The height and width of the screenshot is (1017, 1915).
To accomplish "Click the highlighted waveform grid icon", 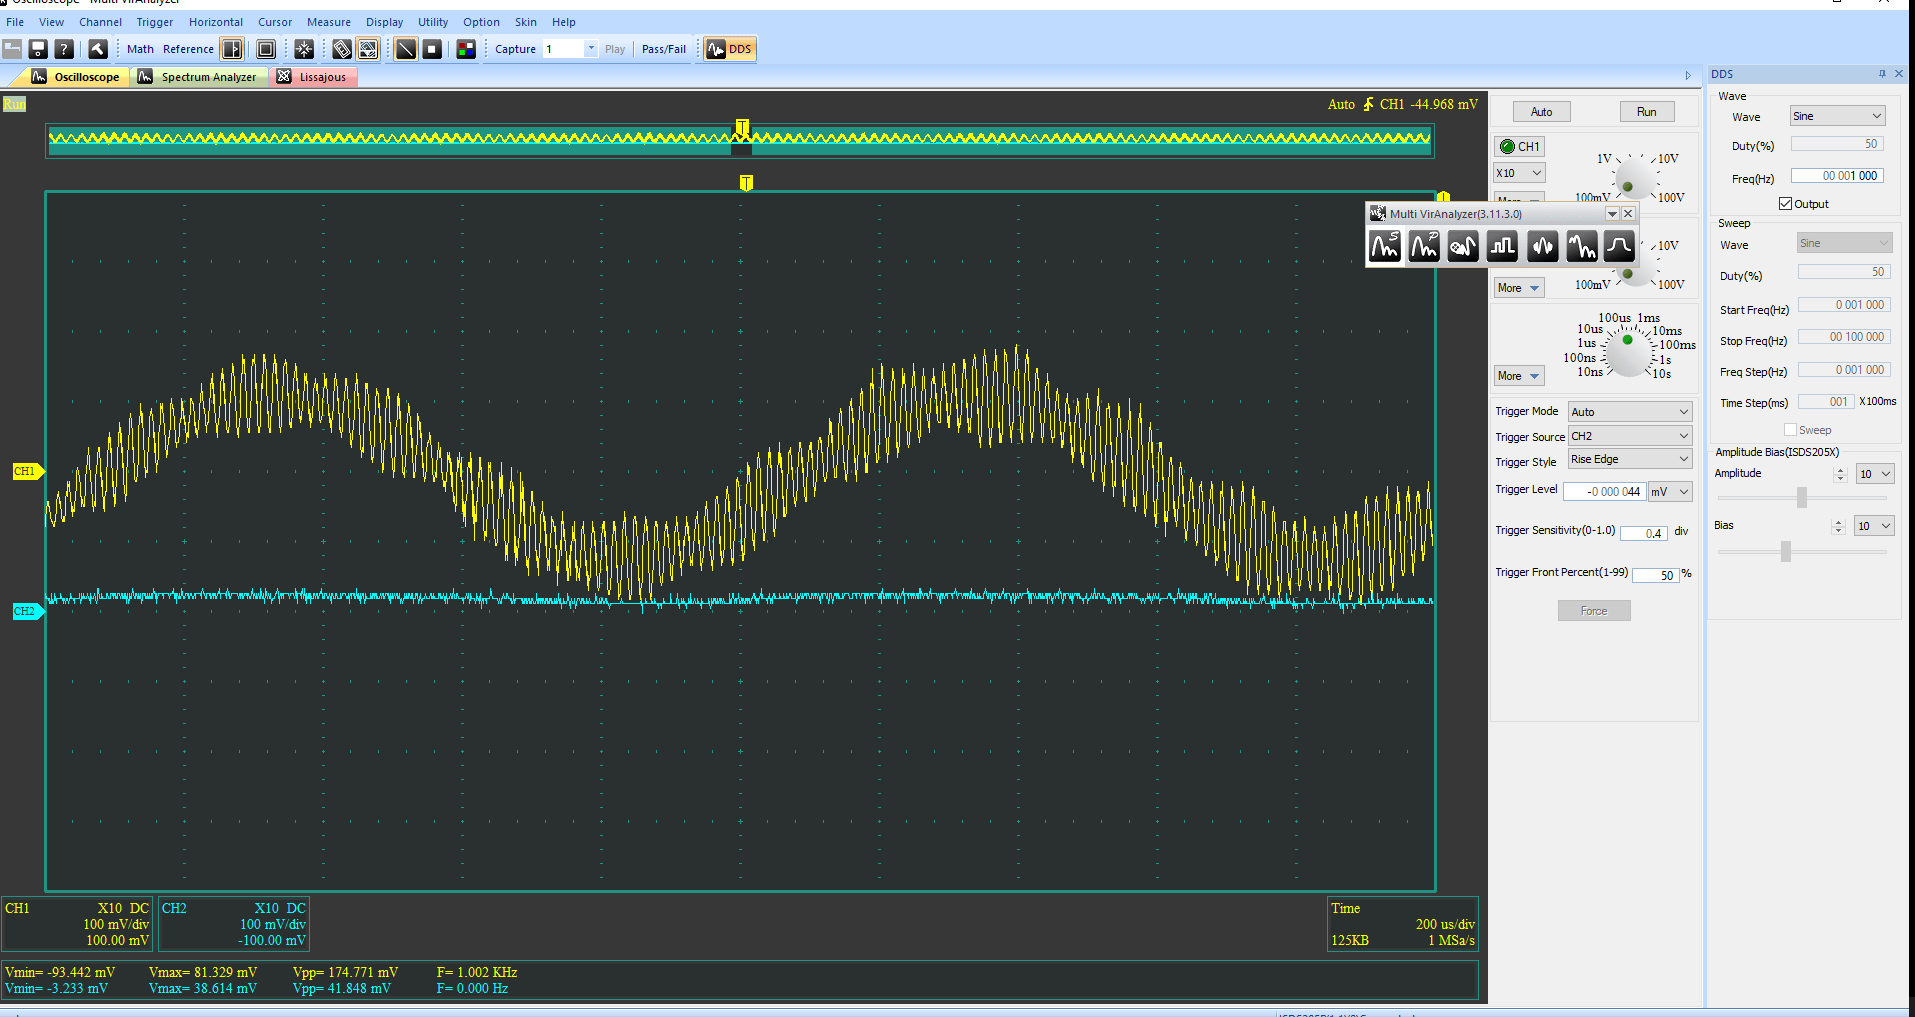I will pos(368,49).
